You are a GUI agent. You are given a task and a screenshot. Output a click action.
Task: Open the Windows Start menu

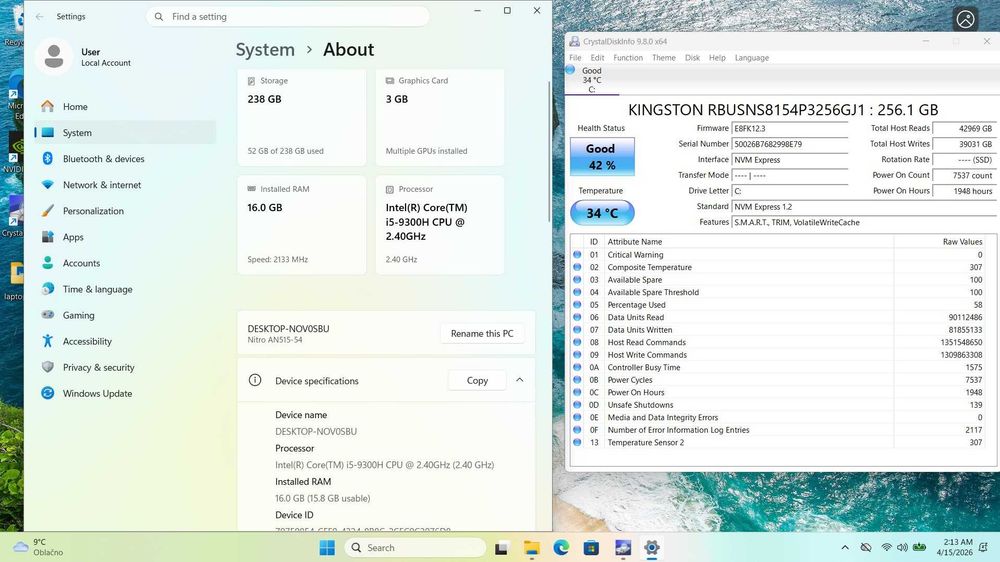[x=327, y=548]
